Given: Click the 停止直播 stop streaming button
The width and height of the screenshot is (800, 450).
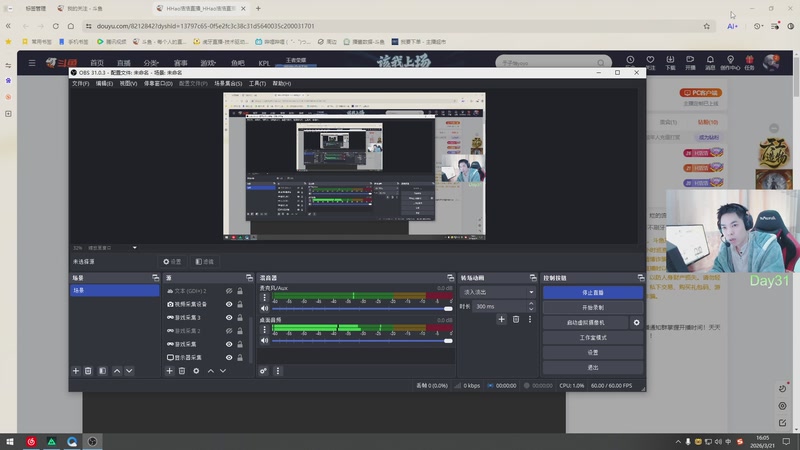Looking at the screenshot, I should click(x=593, y=292).
